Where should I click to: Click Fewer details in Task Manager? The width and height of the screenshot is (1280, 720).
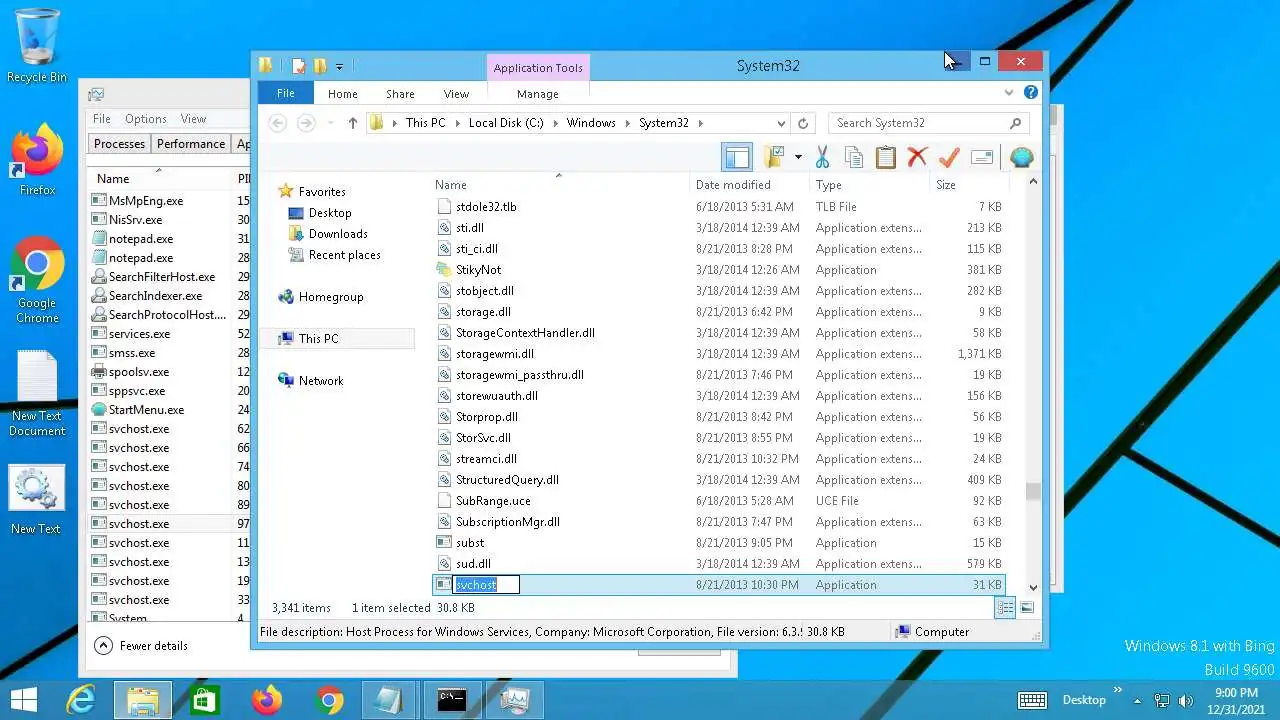click(x=141, y=646)
